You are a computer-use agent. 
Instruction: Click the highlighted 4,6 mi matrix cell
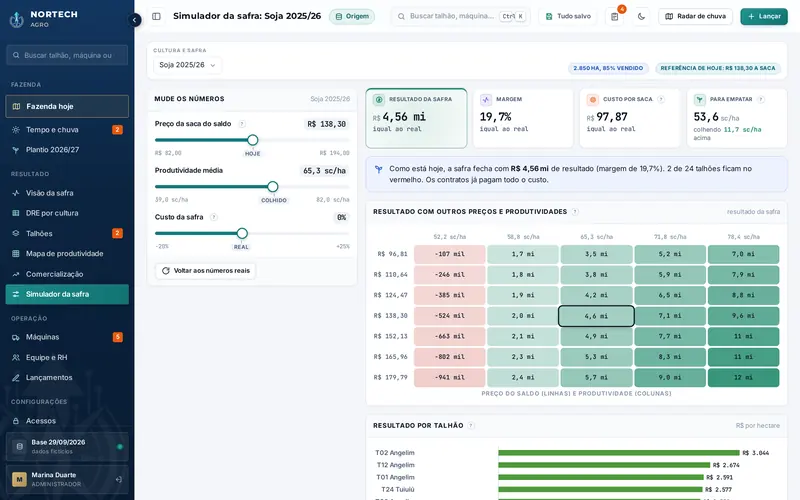[x=596, y=316]
